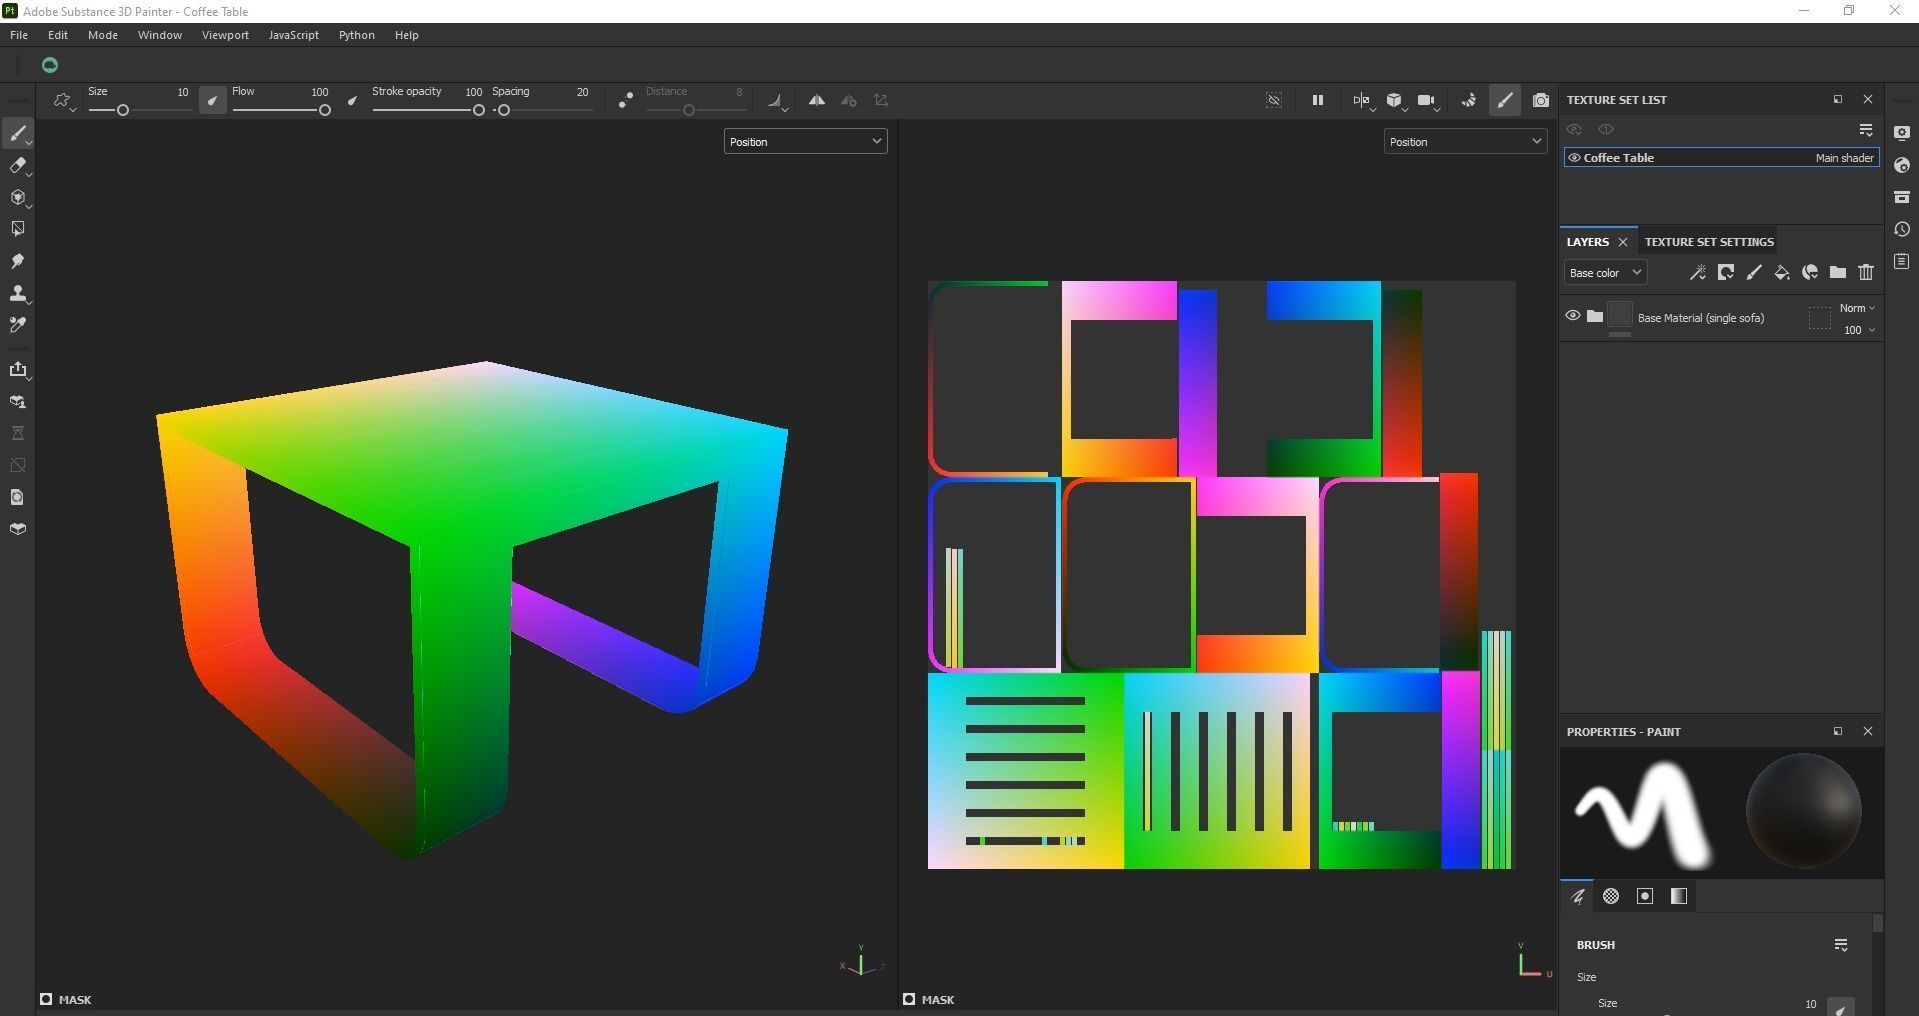Screen dimensions: 1919x1016
Task: Click the resource updater icon in left toolbar
Action: pos(18,497)
